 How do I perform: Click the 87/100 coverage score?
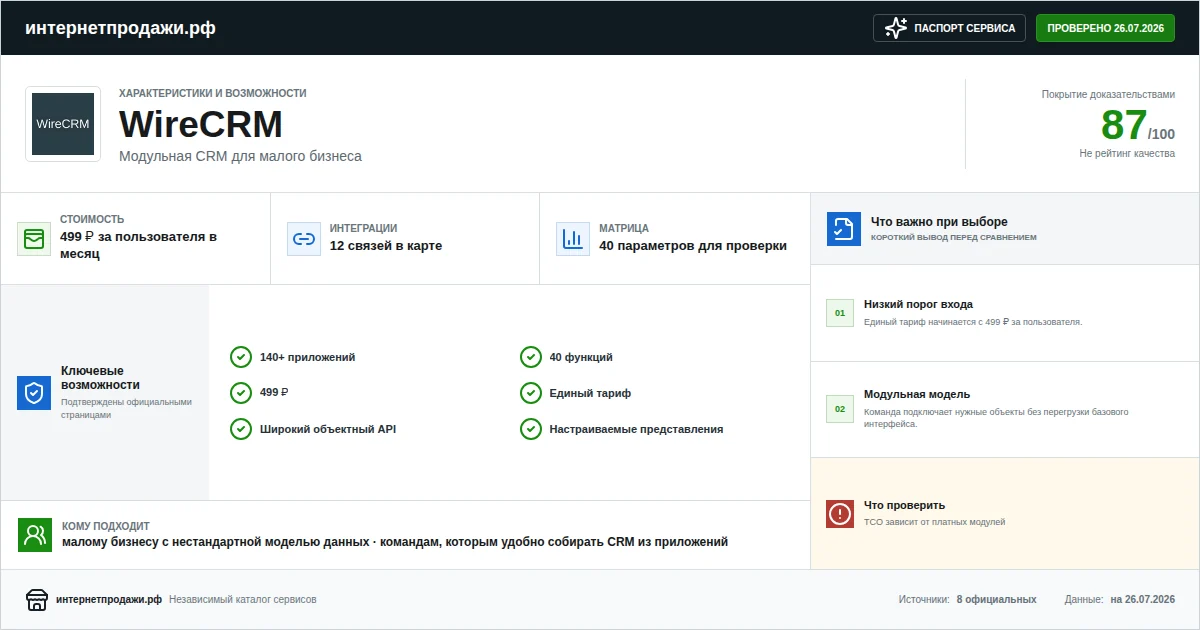click(1138, 126)
